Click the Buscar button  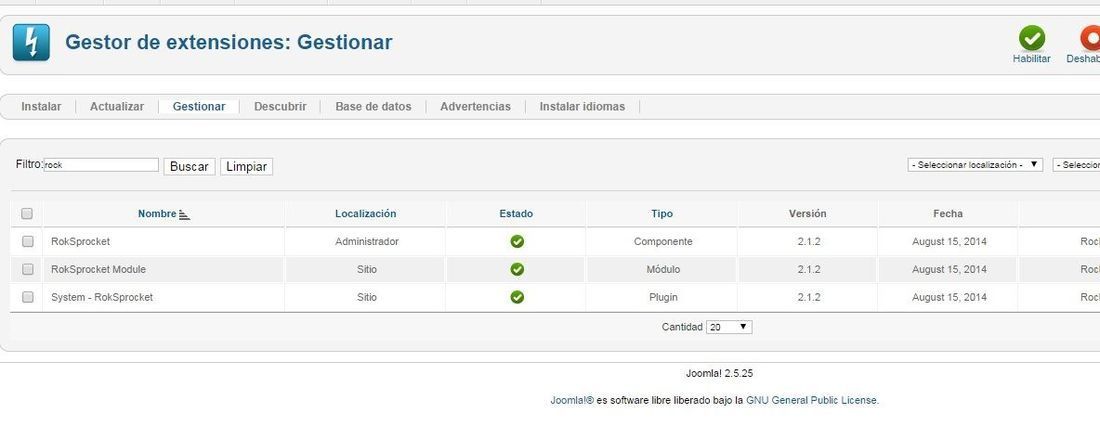click(x=189, y=167)
